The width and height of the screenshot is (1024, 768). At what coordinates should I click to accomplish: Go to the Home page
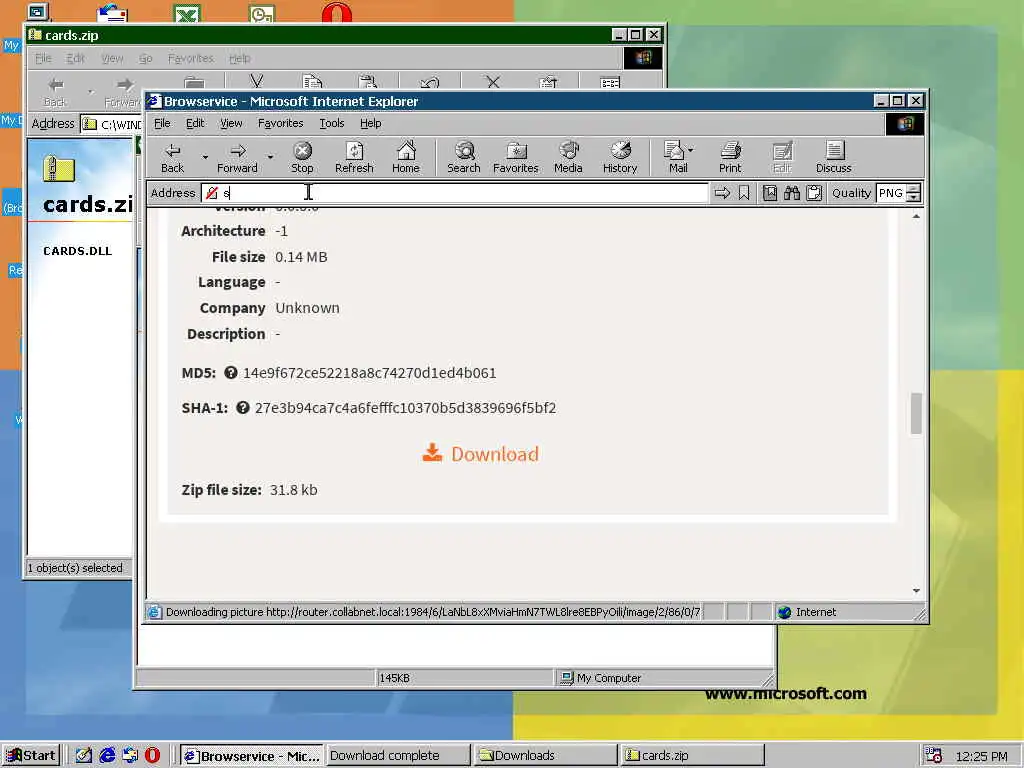[406, 158]
